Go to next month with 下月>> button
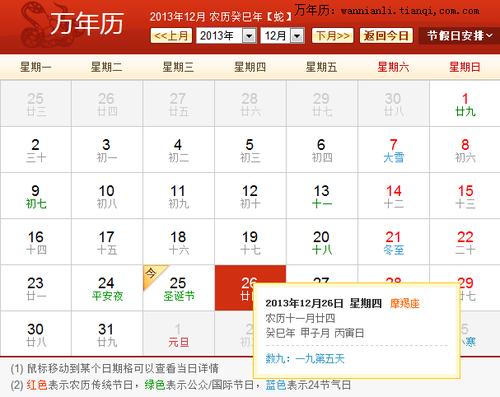The image size is (500, 397). (x=333, y=36)
